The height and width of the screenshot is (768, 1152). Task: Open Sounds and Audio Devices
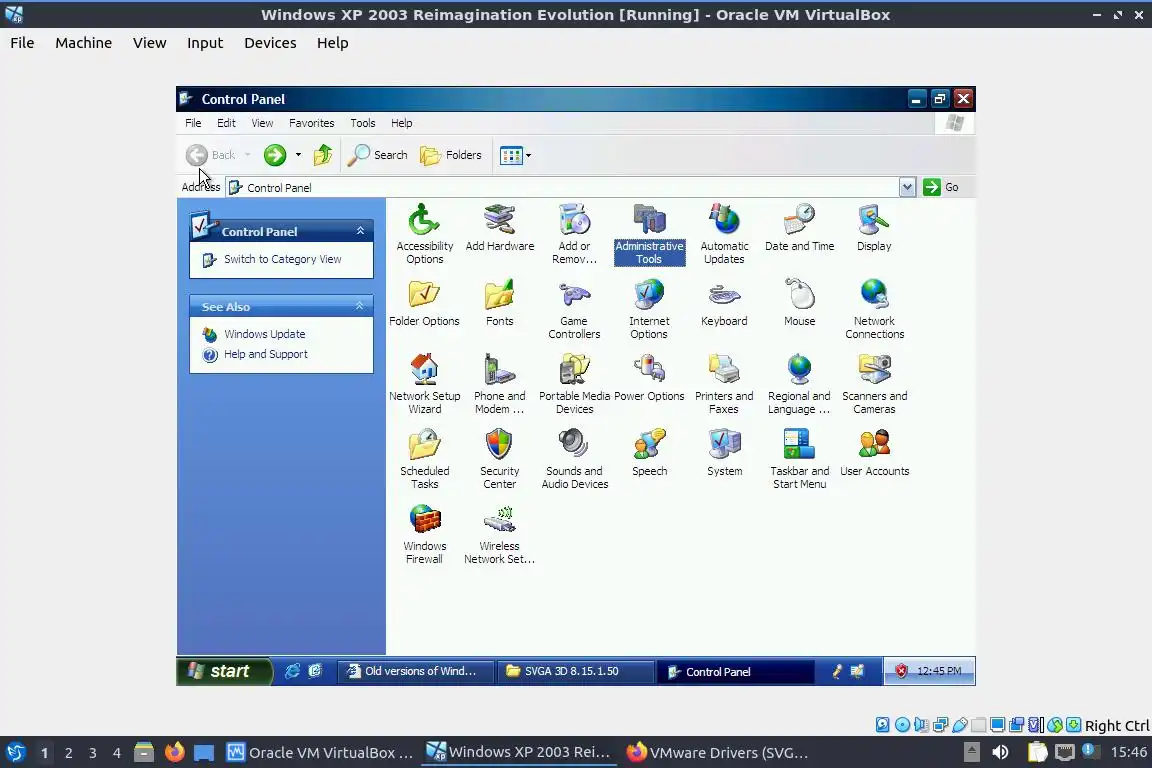(575, 459)
